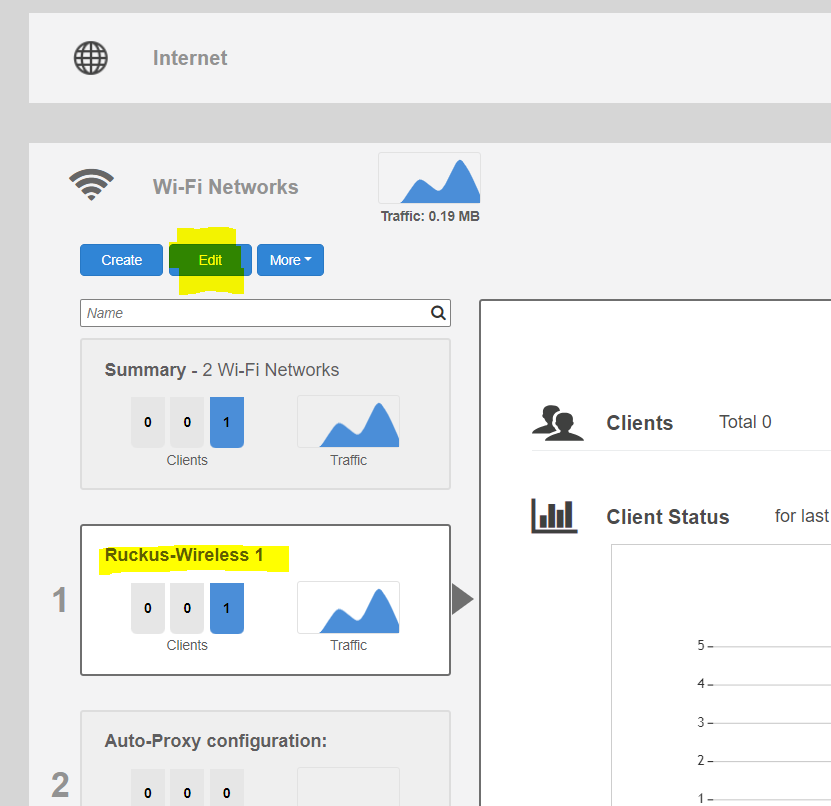Image resolution: width=831 pixels, height=806 pixels.
Task: Focus the Name search input field
Action: pos(255,313)
